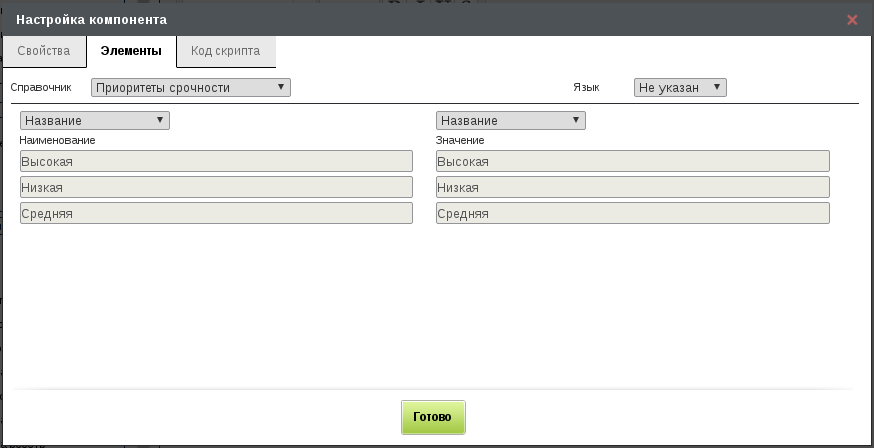874x448 pixels.
Task: Click the Низкая field under Значение
Action: (x=633, y=187)
